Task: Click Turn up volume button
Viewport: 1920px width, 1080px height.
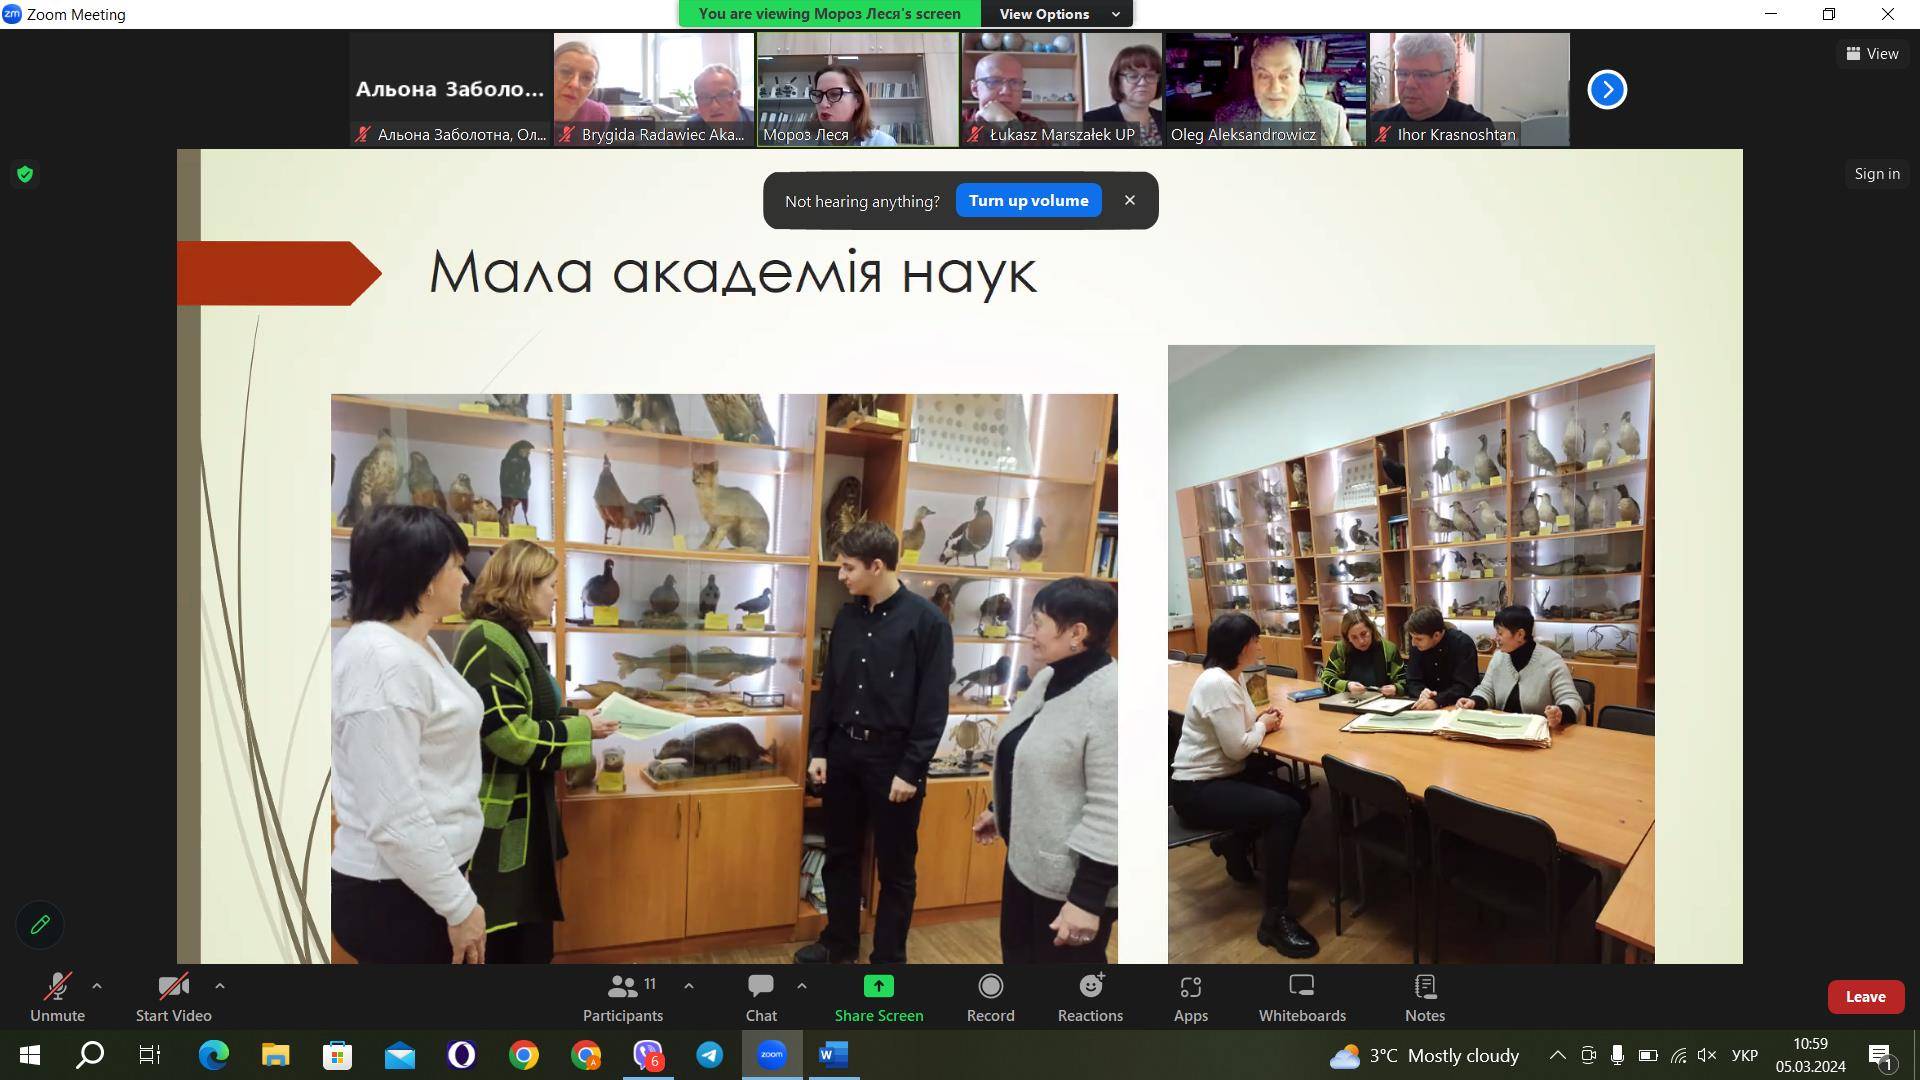Action: 1028,200
